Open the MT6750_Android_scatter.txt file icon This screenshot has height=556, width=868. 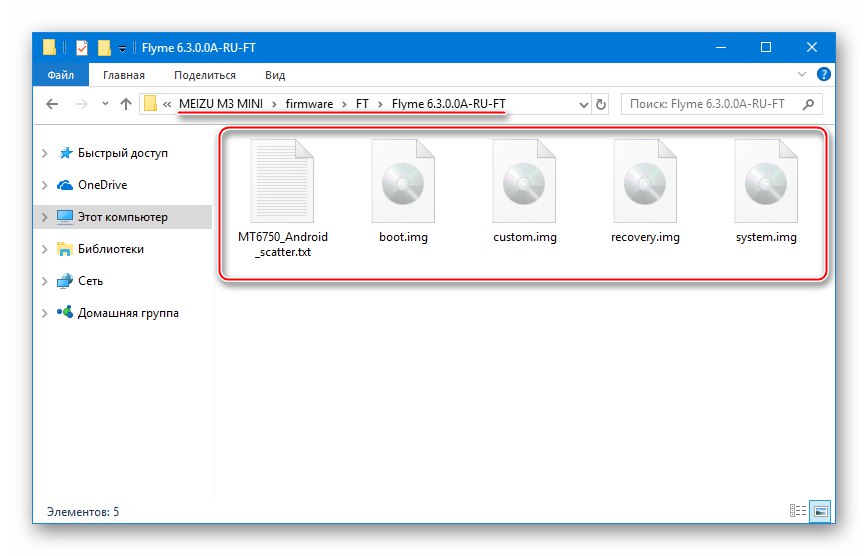coord(282,181)
